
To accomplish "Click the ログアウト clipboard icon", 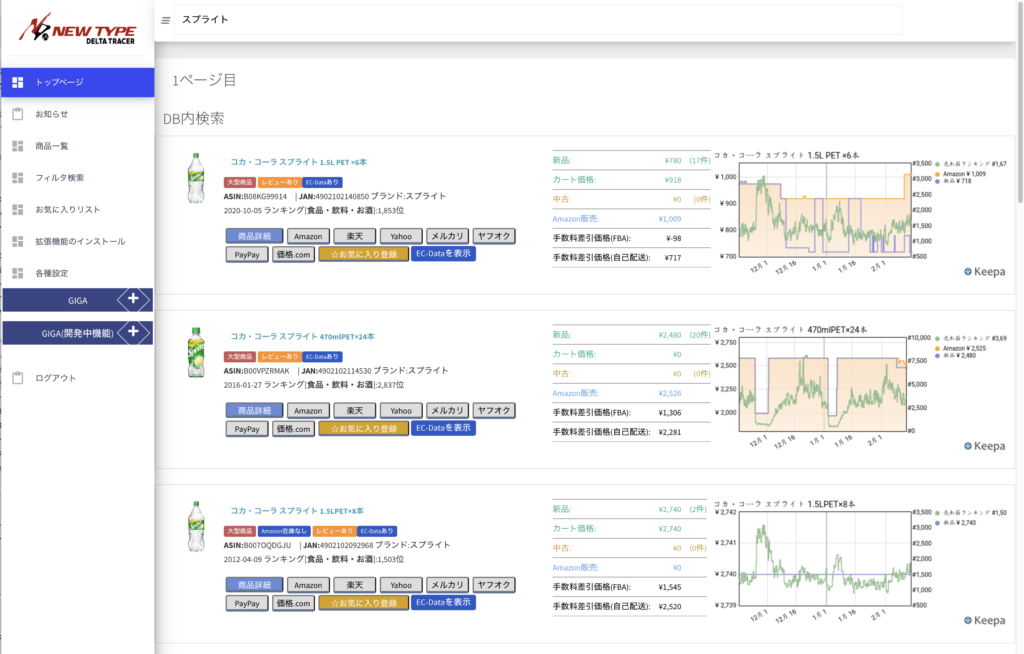I will tap(18, 378).
